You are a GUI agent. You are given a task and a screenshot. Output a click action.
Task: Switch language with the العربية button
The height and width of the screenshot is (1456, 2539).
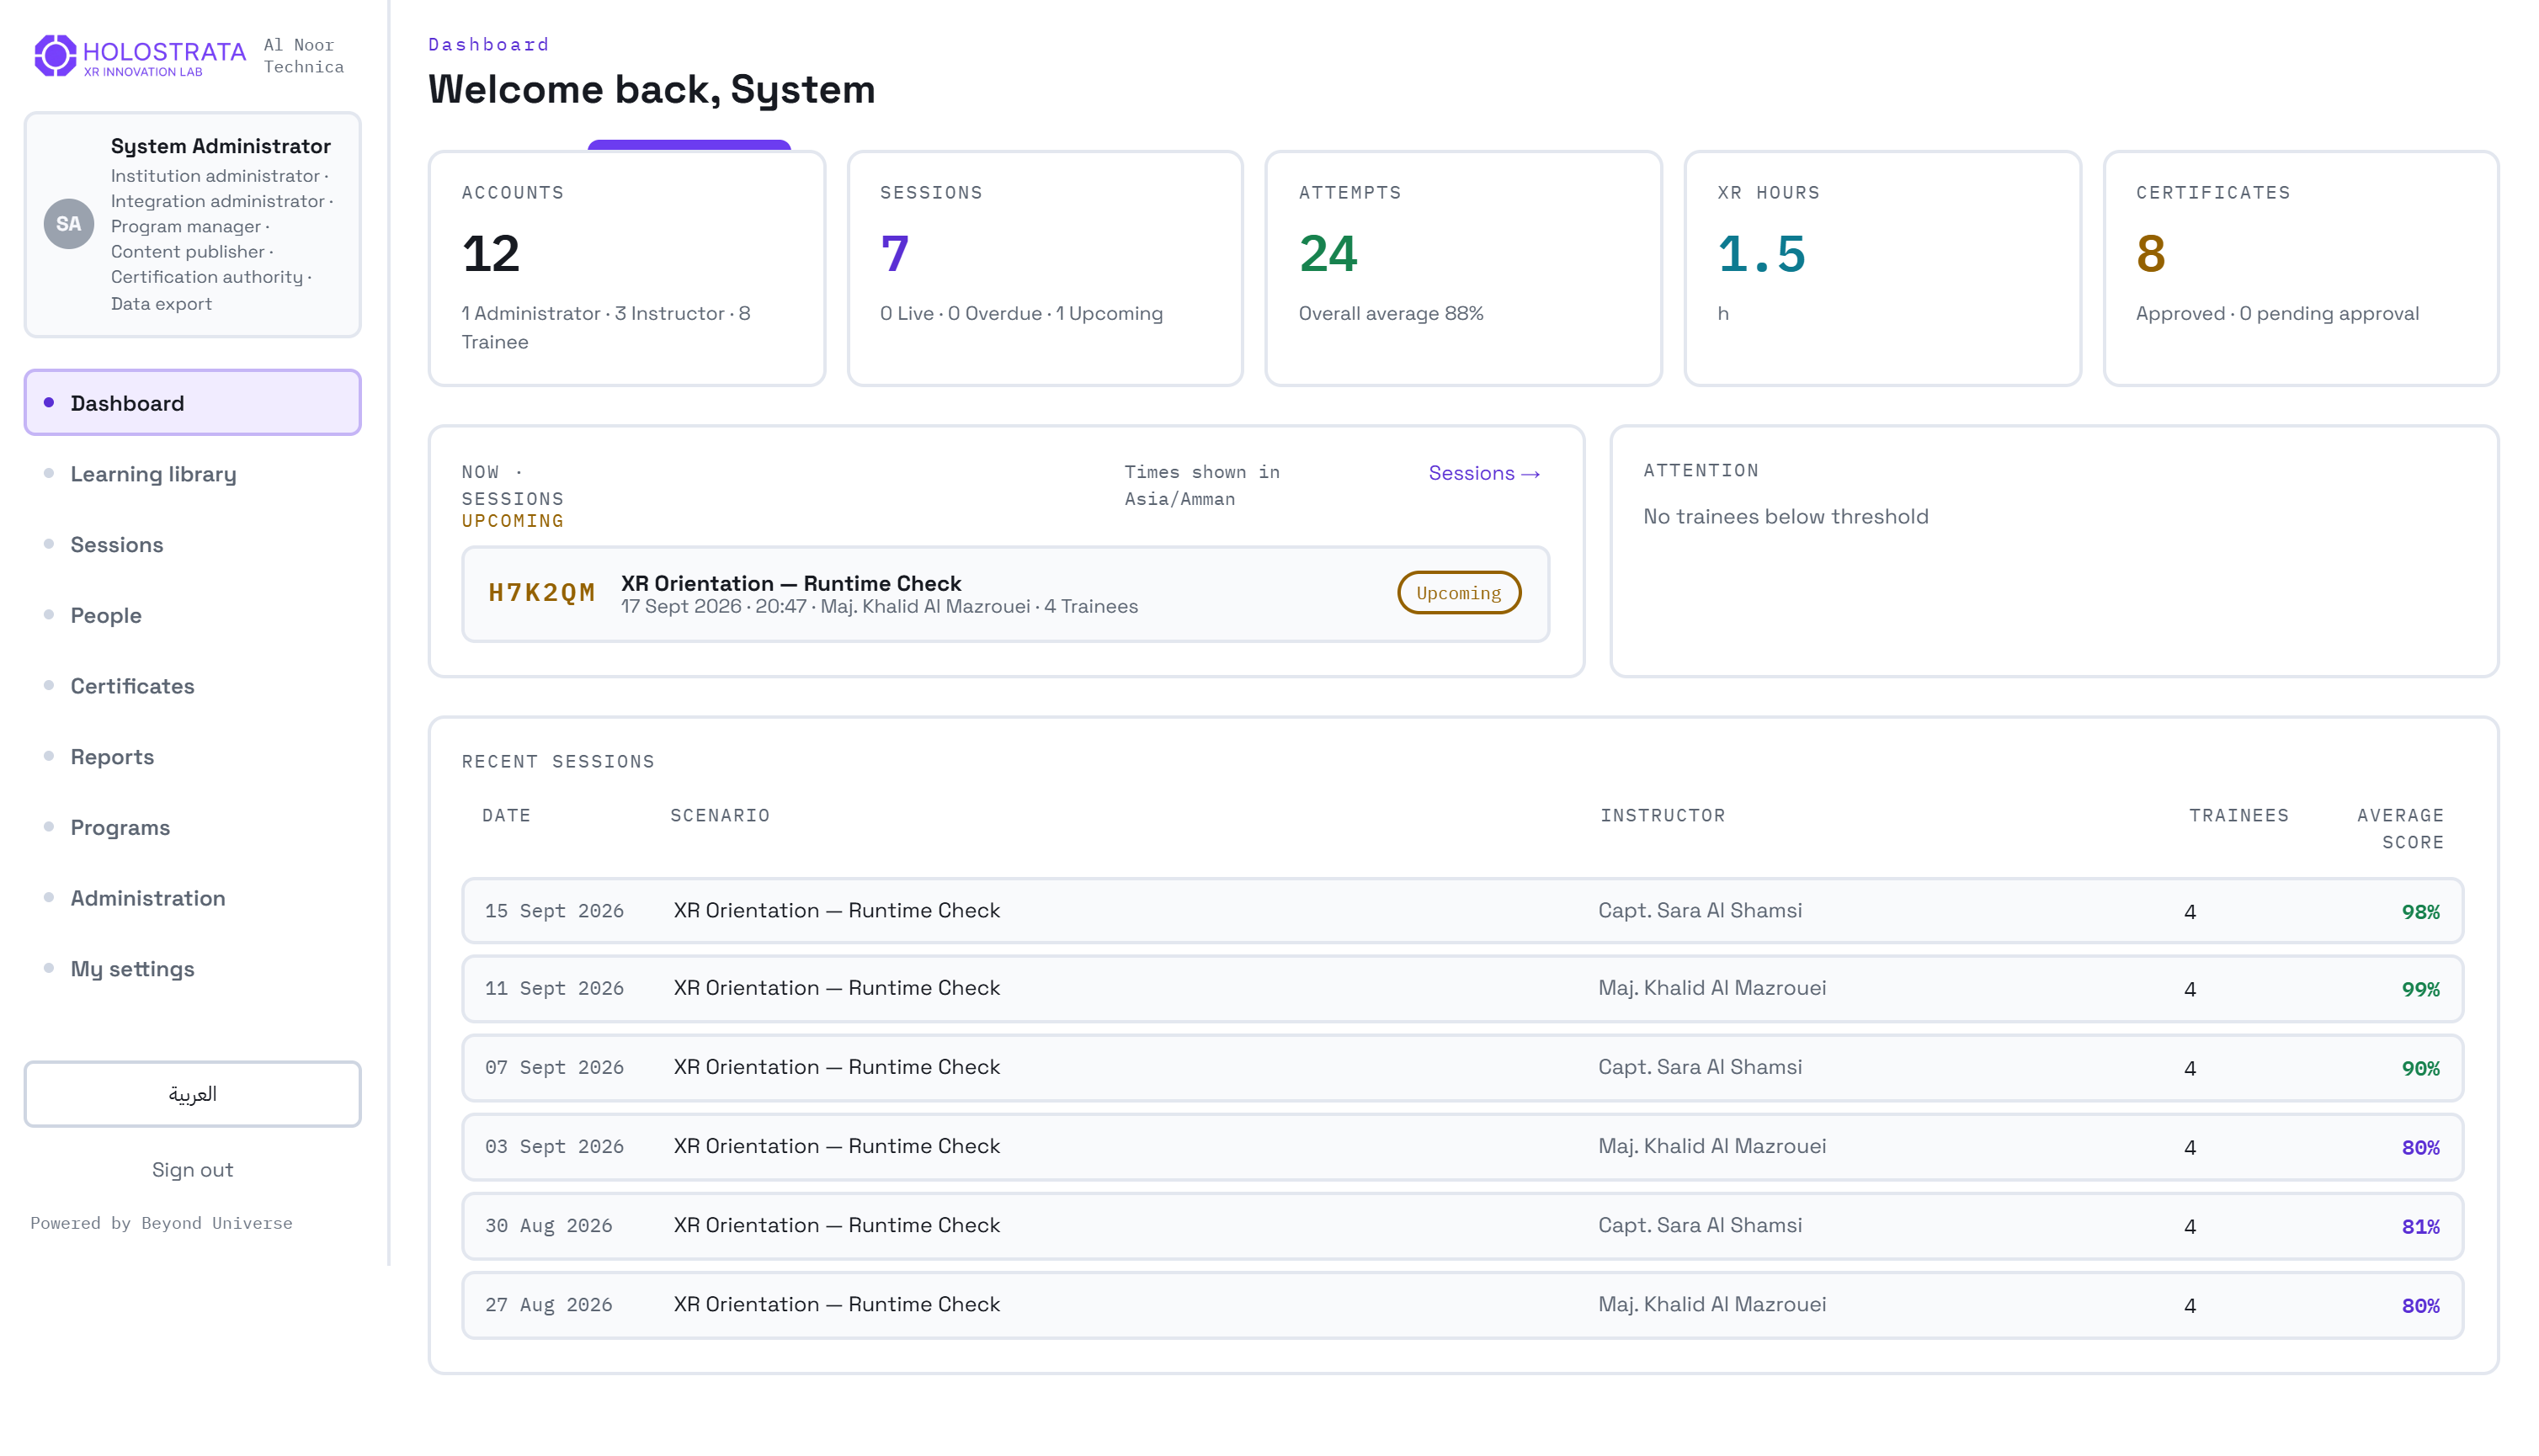click(x=193, y=1094)
